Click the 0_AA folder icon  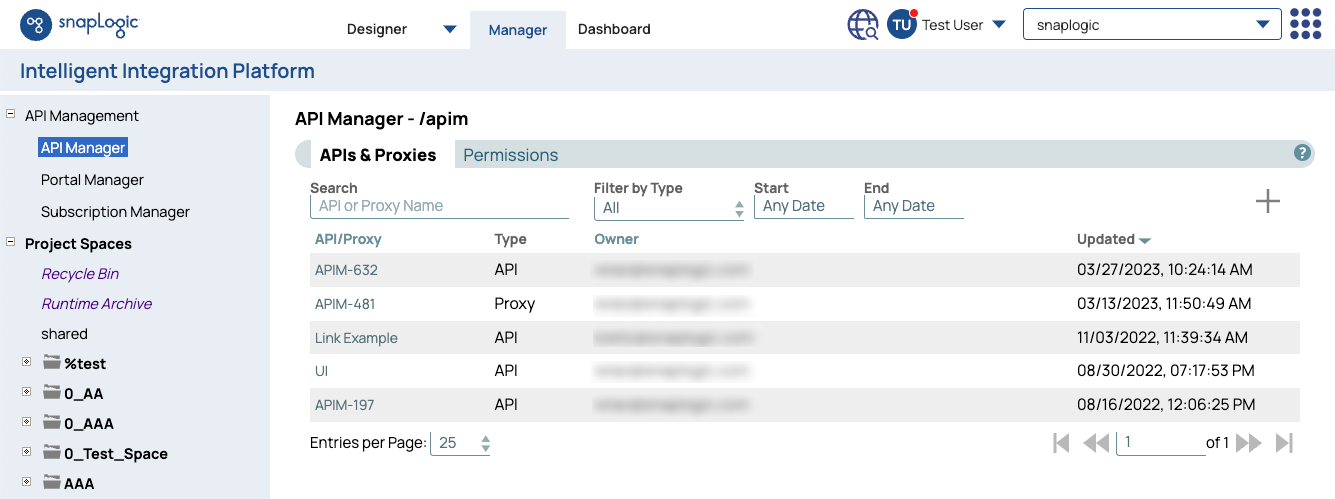coord(52,393)
